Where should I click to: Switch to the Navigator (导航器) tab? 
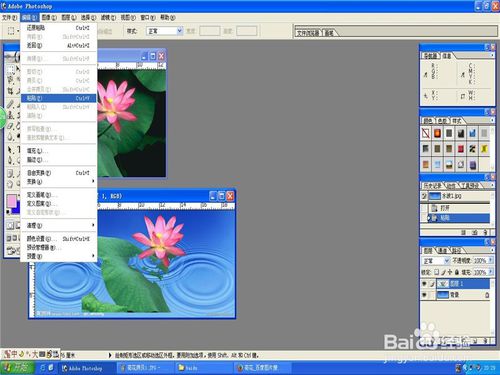(430, 56)
